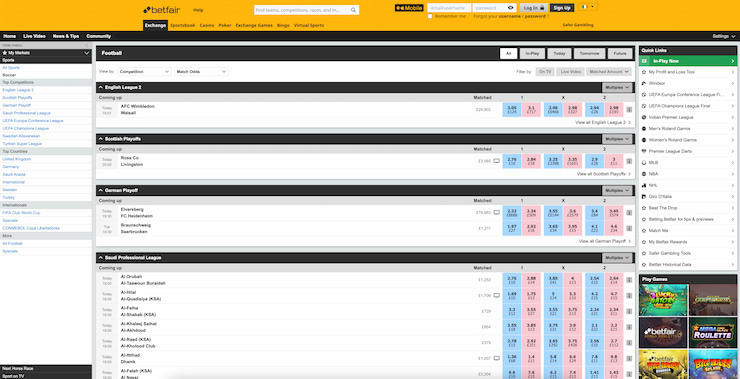
Task: Expand the Settings menu
Action: [x=723, y=36]
